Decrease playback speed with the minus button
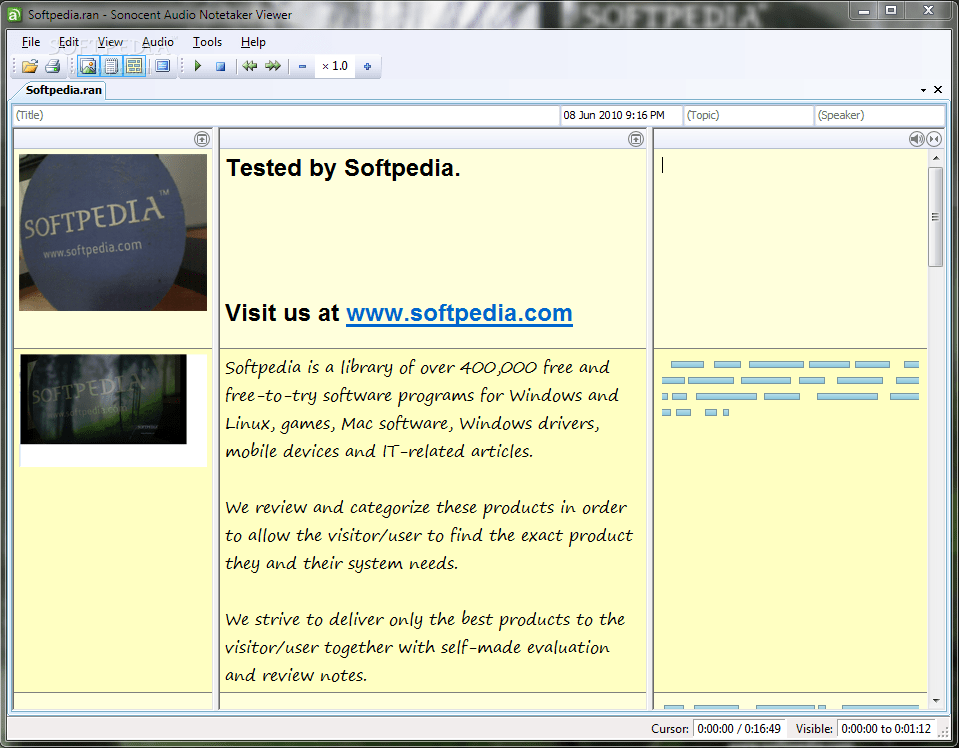Viewport: 959px width, 748px height. 301,66
